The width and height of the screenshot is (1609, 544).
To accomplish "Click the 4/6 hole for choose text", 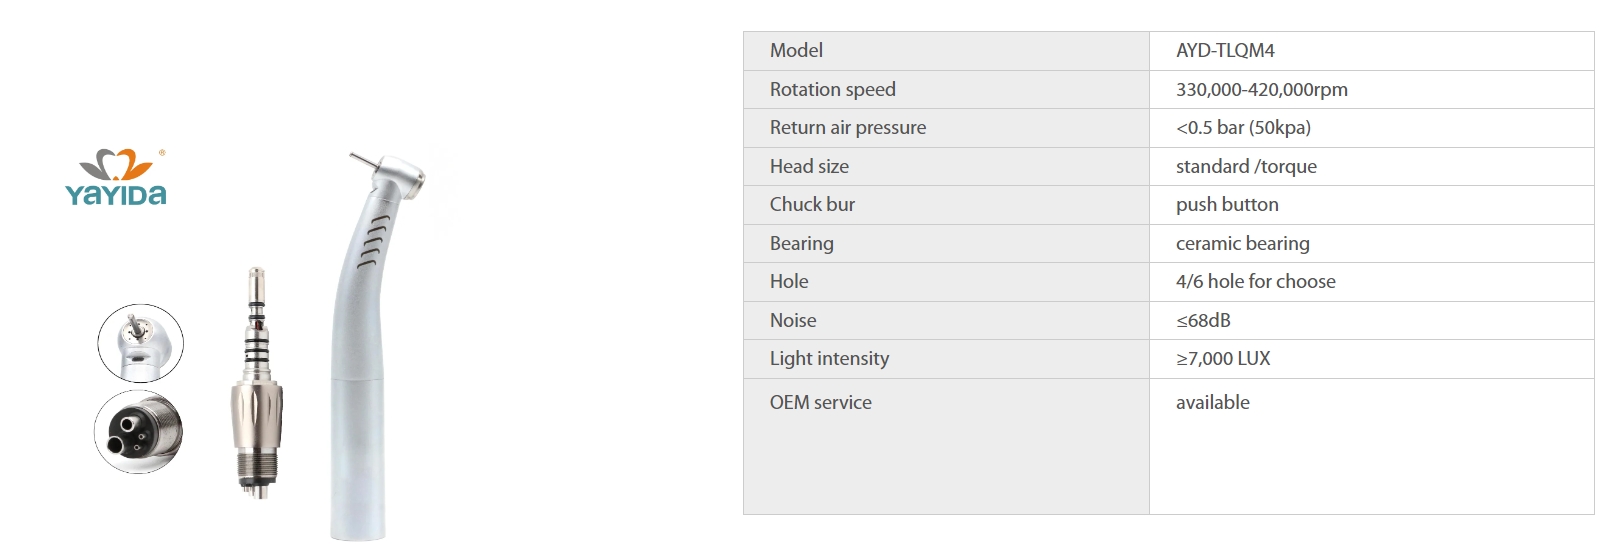I will click(x=1256, y=282).
